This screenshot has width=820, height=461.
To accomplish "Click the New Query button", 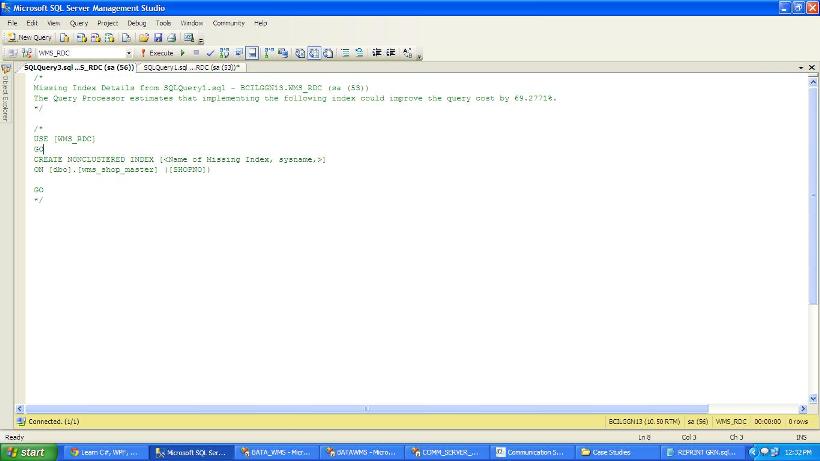I will click(30, 38).
